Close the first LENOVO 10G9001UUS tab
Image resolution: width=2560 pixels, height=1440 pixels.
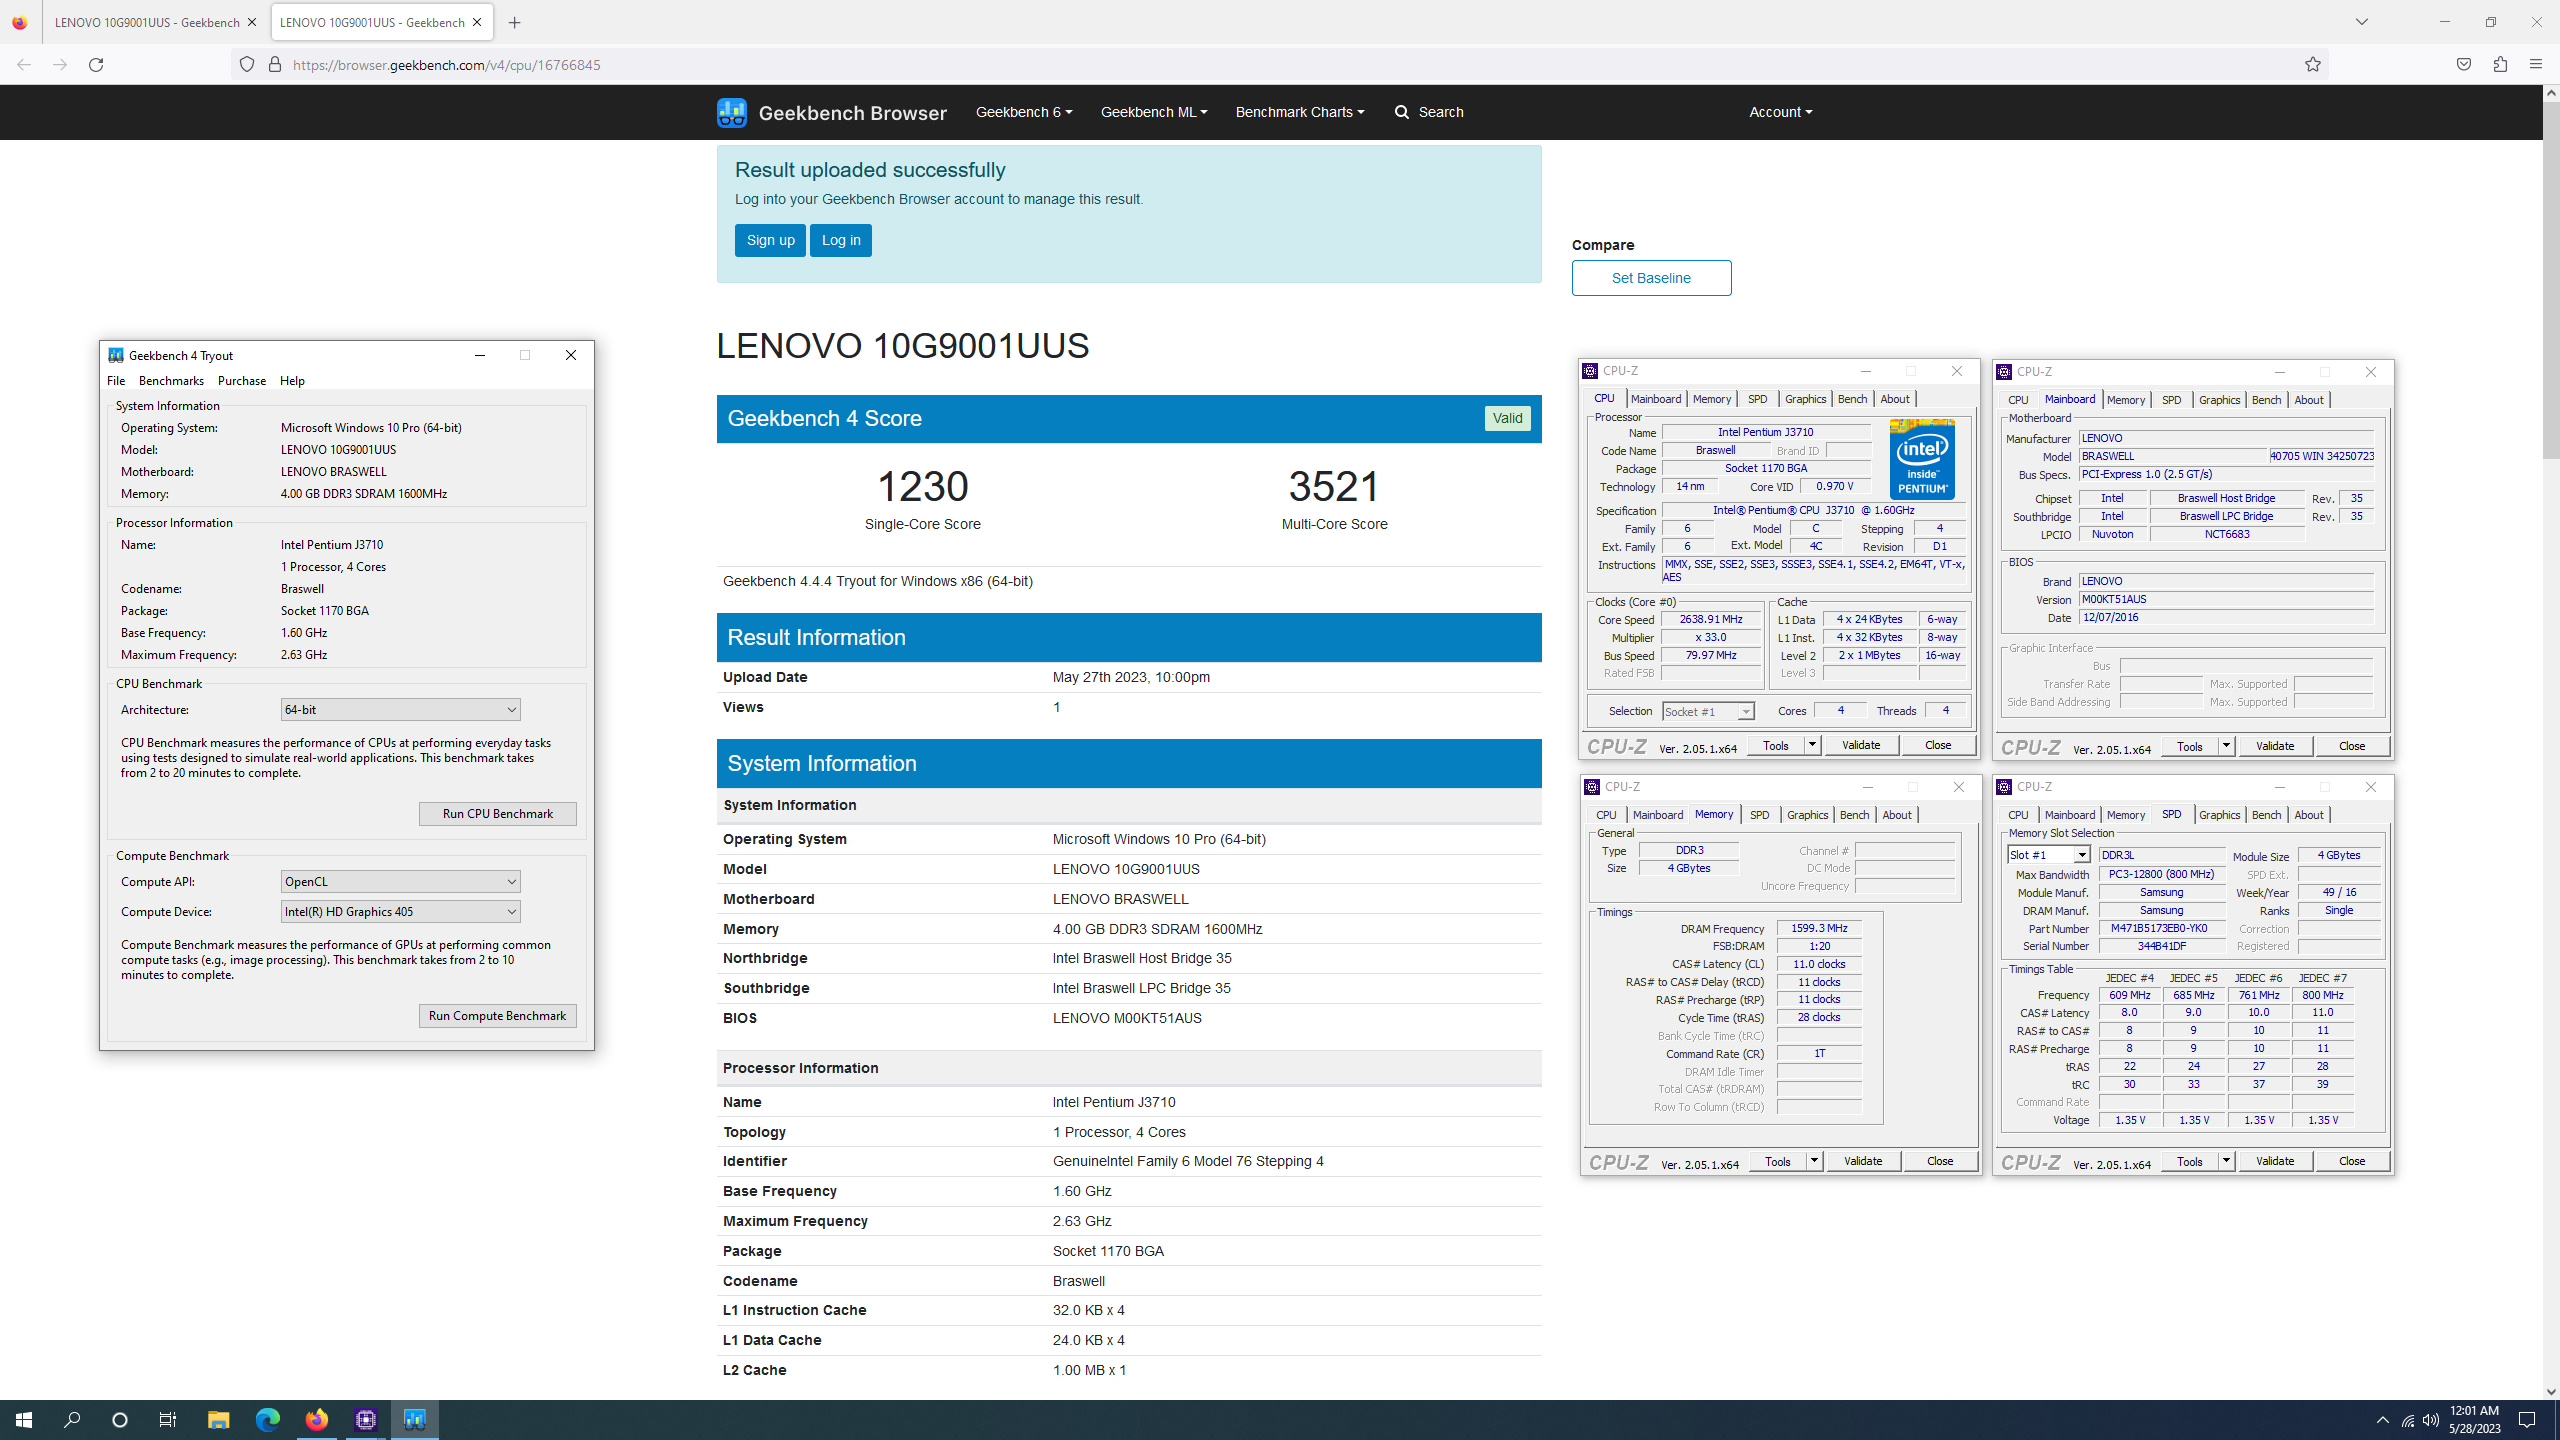point(252,22)
